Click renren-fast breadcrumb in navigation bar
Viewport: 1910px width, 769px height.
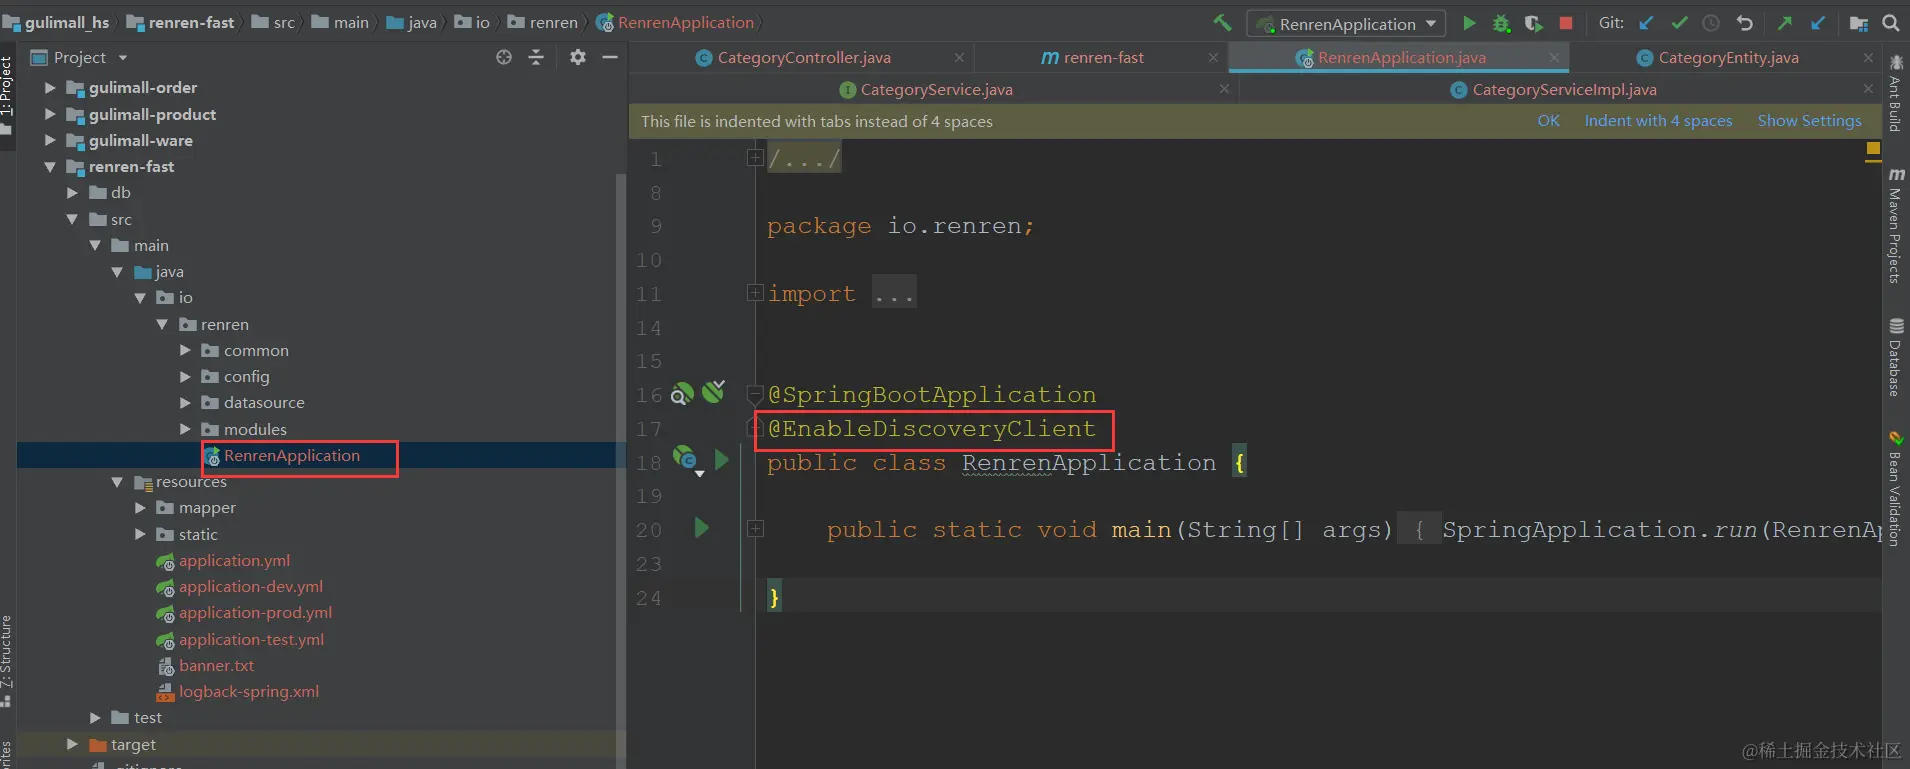pos(180,22)
